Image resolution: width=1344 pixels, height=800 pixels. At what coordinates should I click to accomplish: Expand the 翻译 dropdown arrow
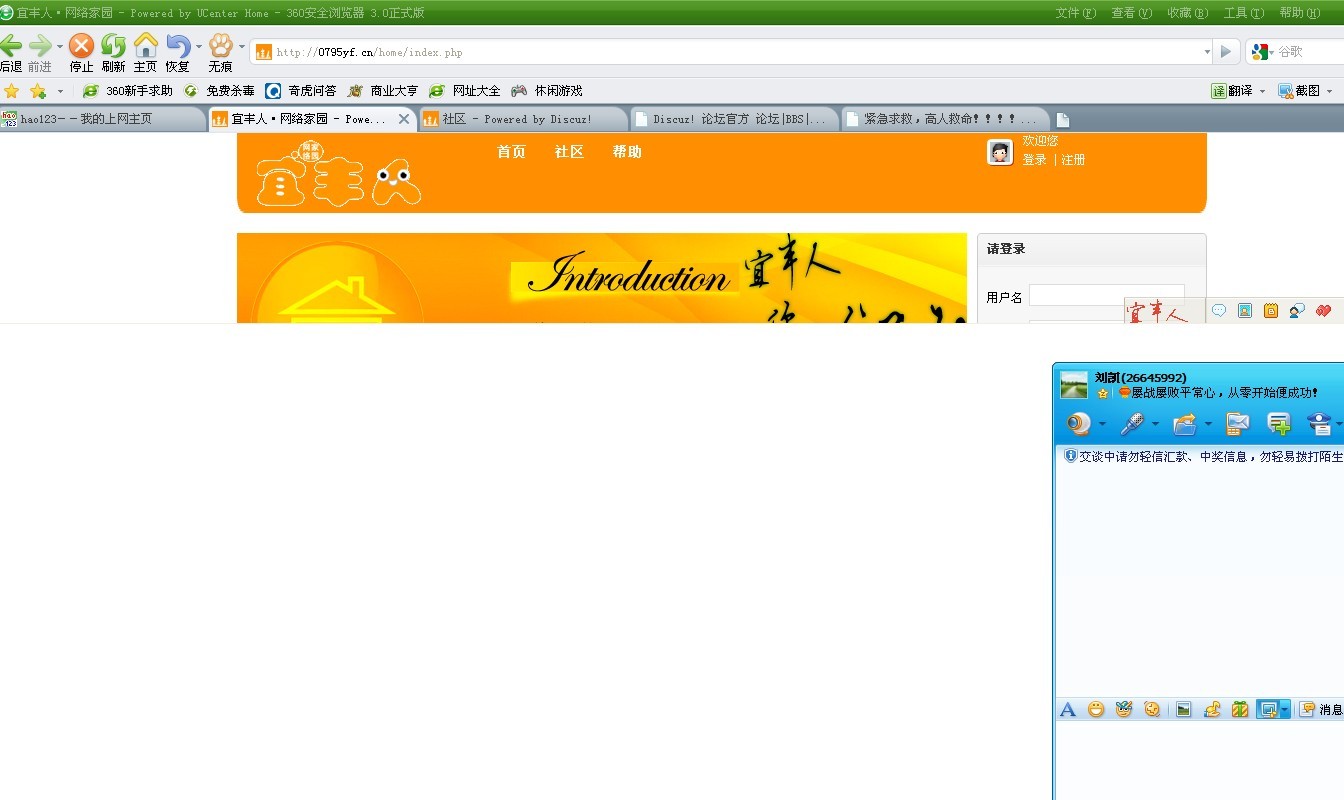[x=1262, y=91]
